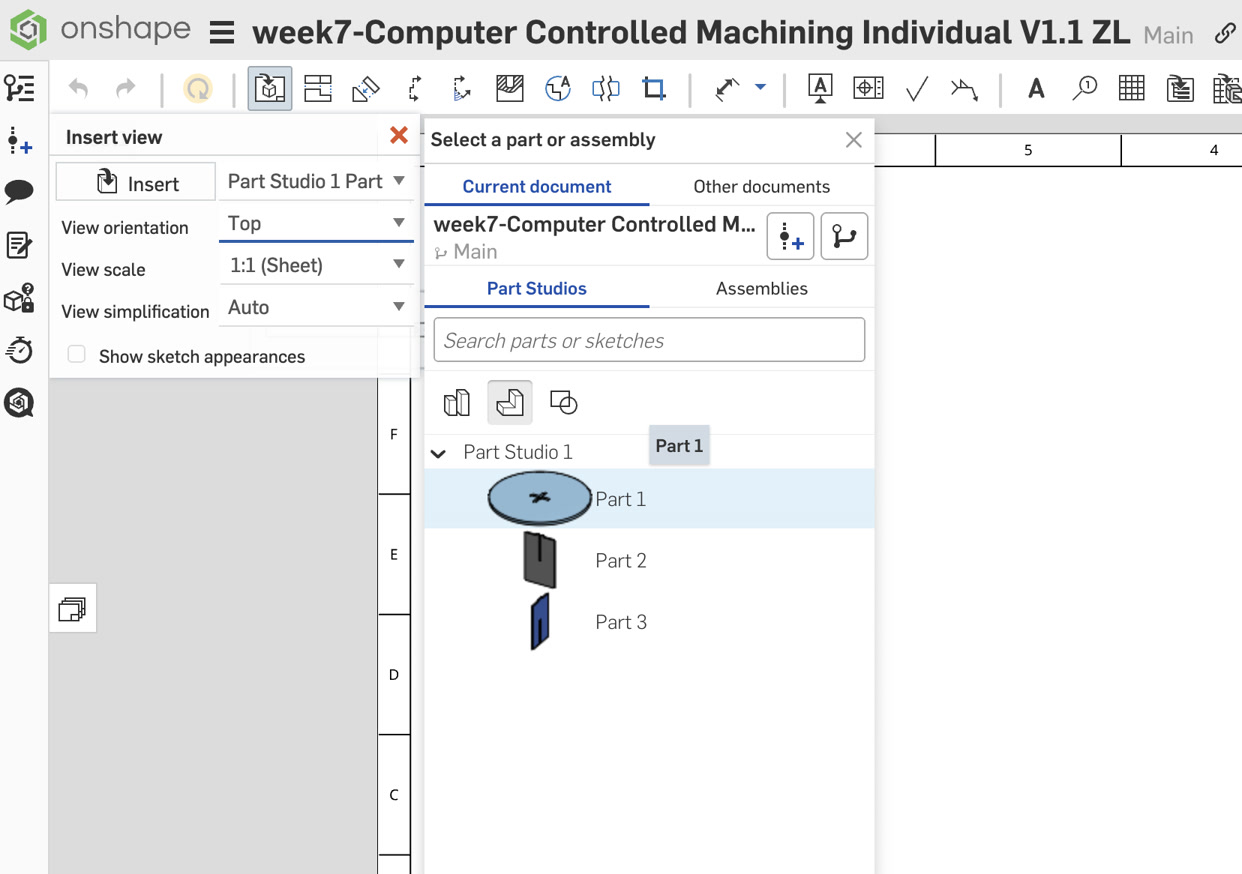Open the View orientation Top dropdown
1242x874 pixels.
316,223
